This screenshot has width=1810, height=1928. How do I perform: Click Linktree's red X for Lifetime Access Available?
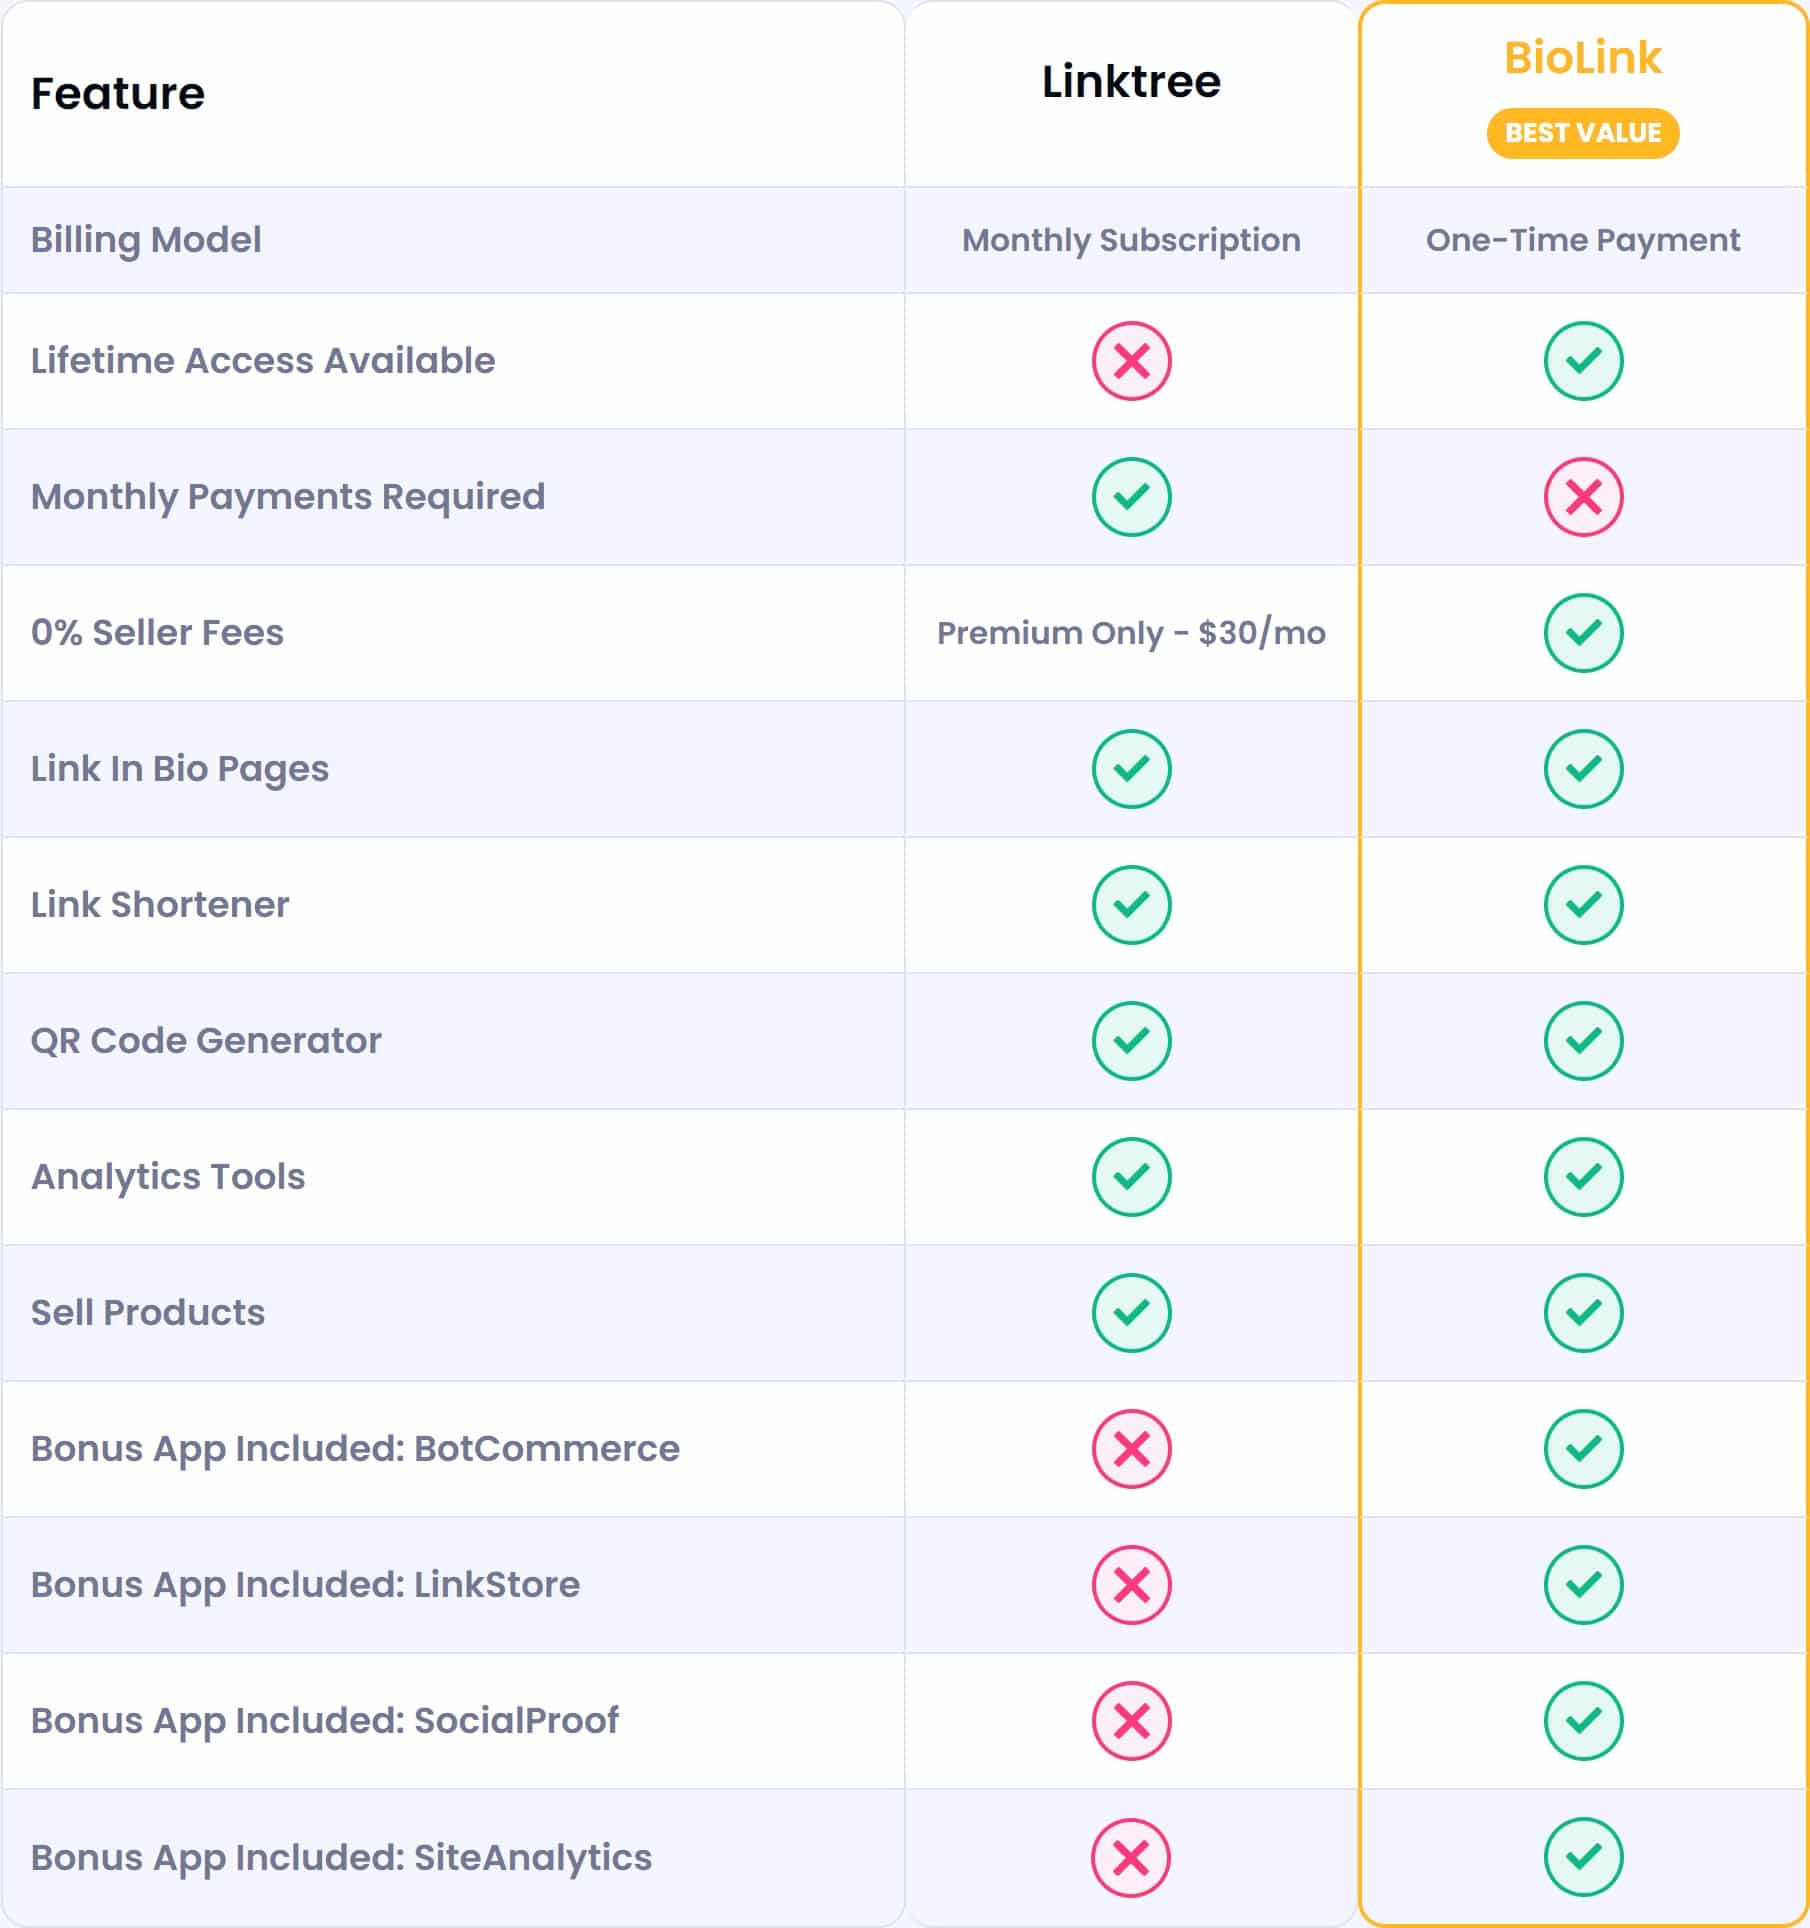[x=1131, y=361]
